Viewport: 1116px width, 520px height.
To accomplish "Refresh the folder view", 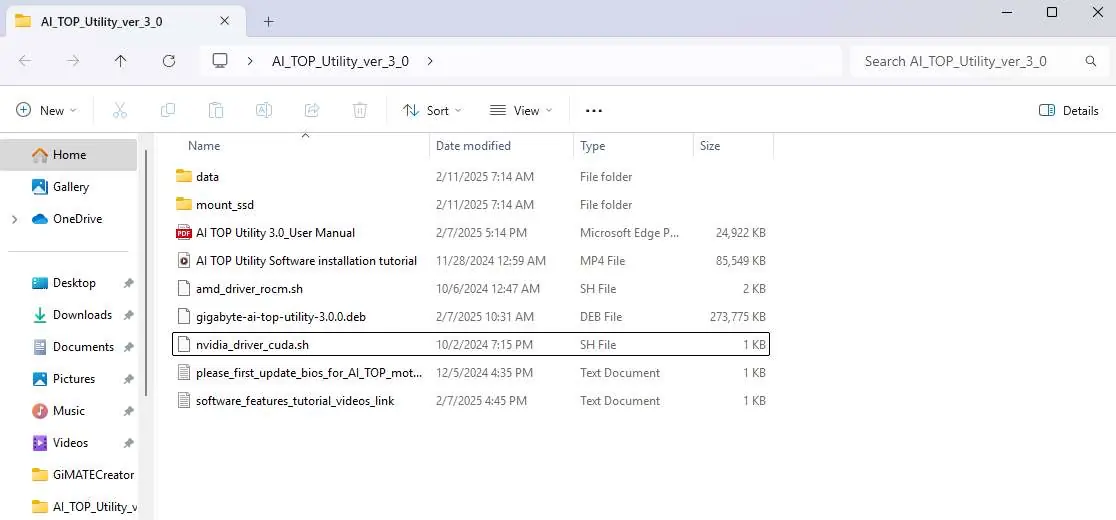I will click(169, 61).
